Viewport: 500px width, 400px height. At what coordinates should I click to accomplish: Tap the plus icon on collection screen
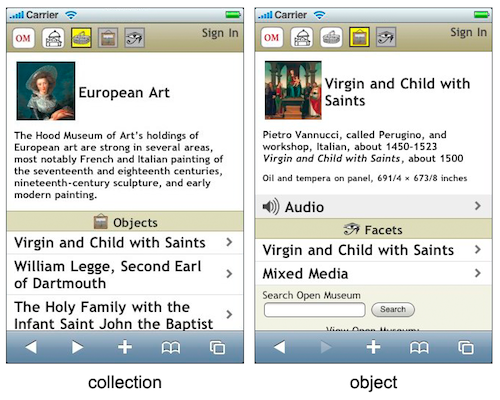[125, 347]
